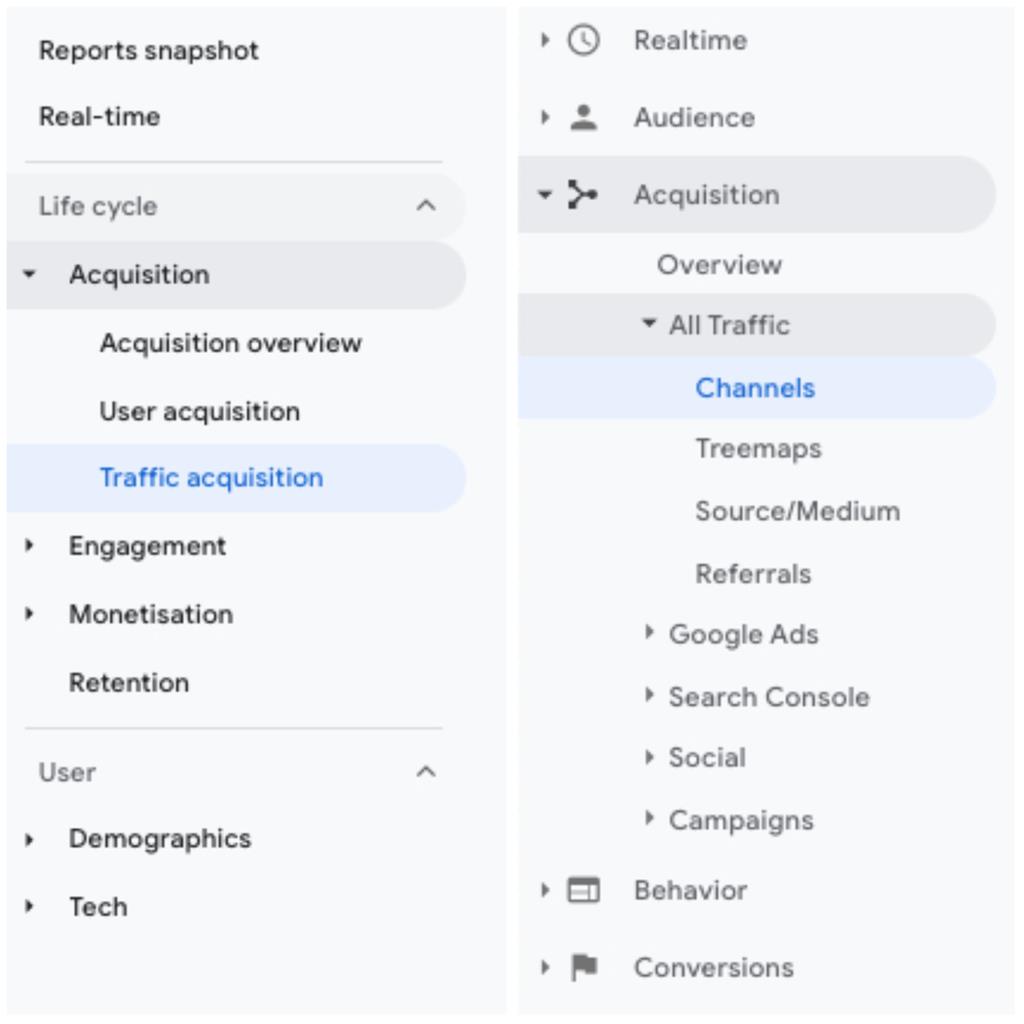Screen dimensions: 1024x1024
Task: Open the Retention report
Action: point(129,683)
